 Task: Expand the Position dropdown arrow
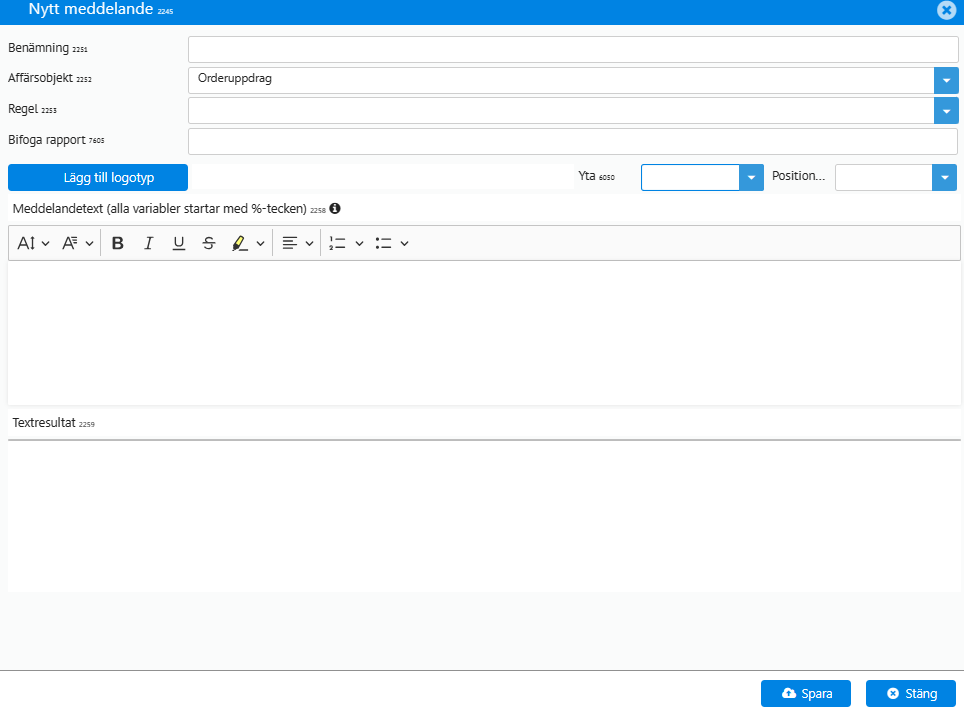tap(944, 178)
